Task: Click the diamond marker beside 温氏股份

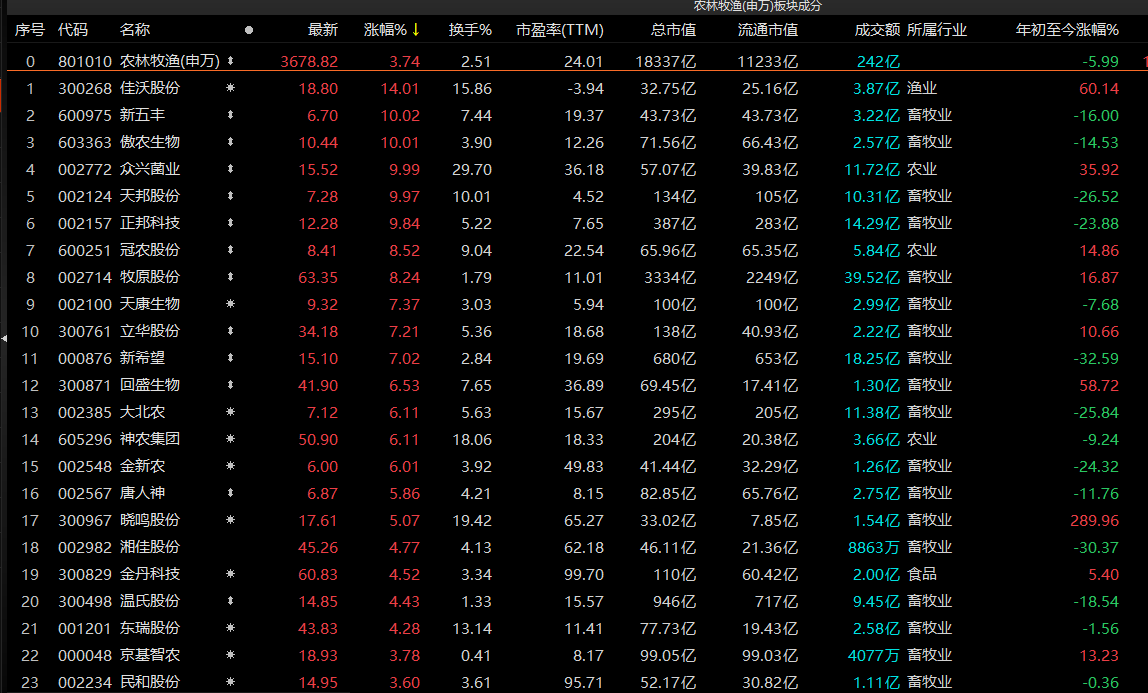Action: [x=230, y=601]
